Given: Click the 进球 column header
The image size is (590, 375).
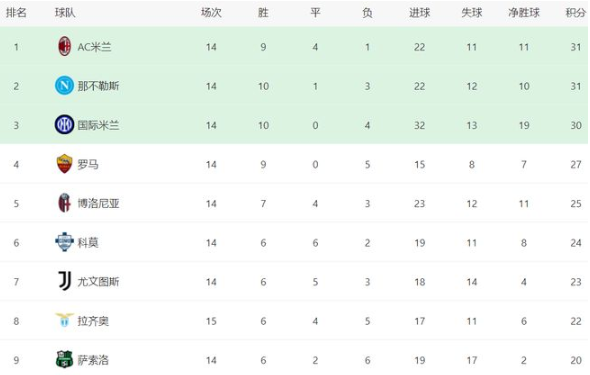Looking at the screenshot, I should [x=420, y=13].
